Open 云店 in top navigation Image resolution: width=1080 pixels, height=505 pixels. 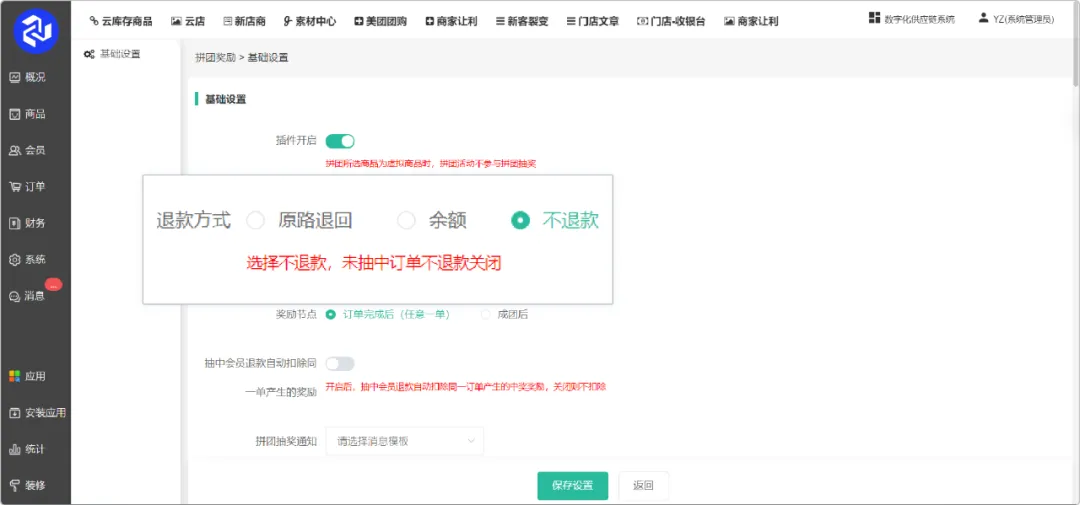pos(188,21)
